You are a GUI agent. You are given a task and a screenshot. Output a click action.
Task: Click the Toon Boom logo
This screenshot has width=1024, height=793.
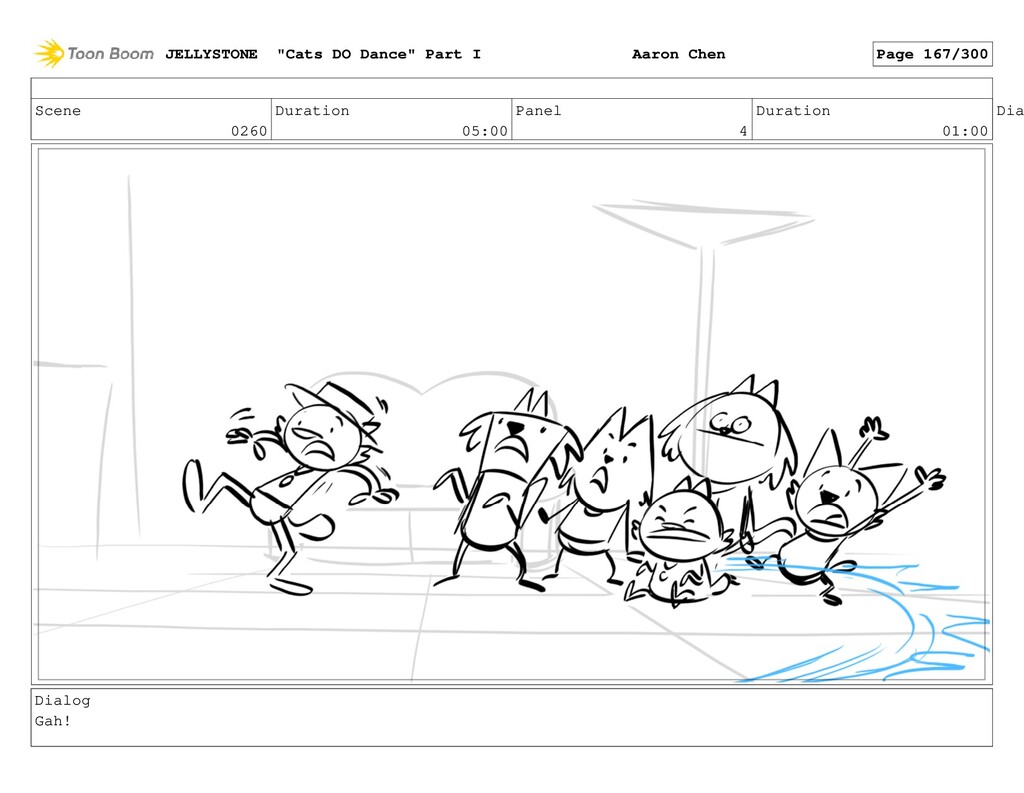(94, 54)
